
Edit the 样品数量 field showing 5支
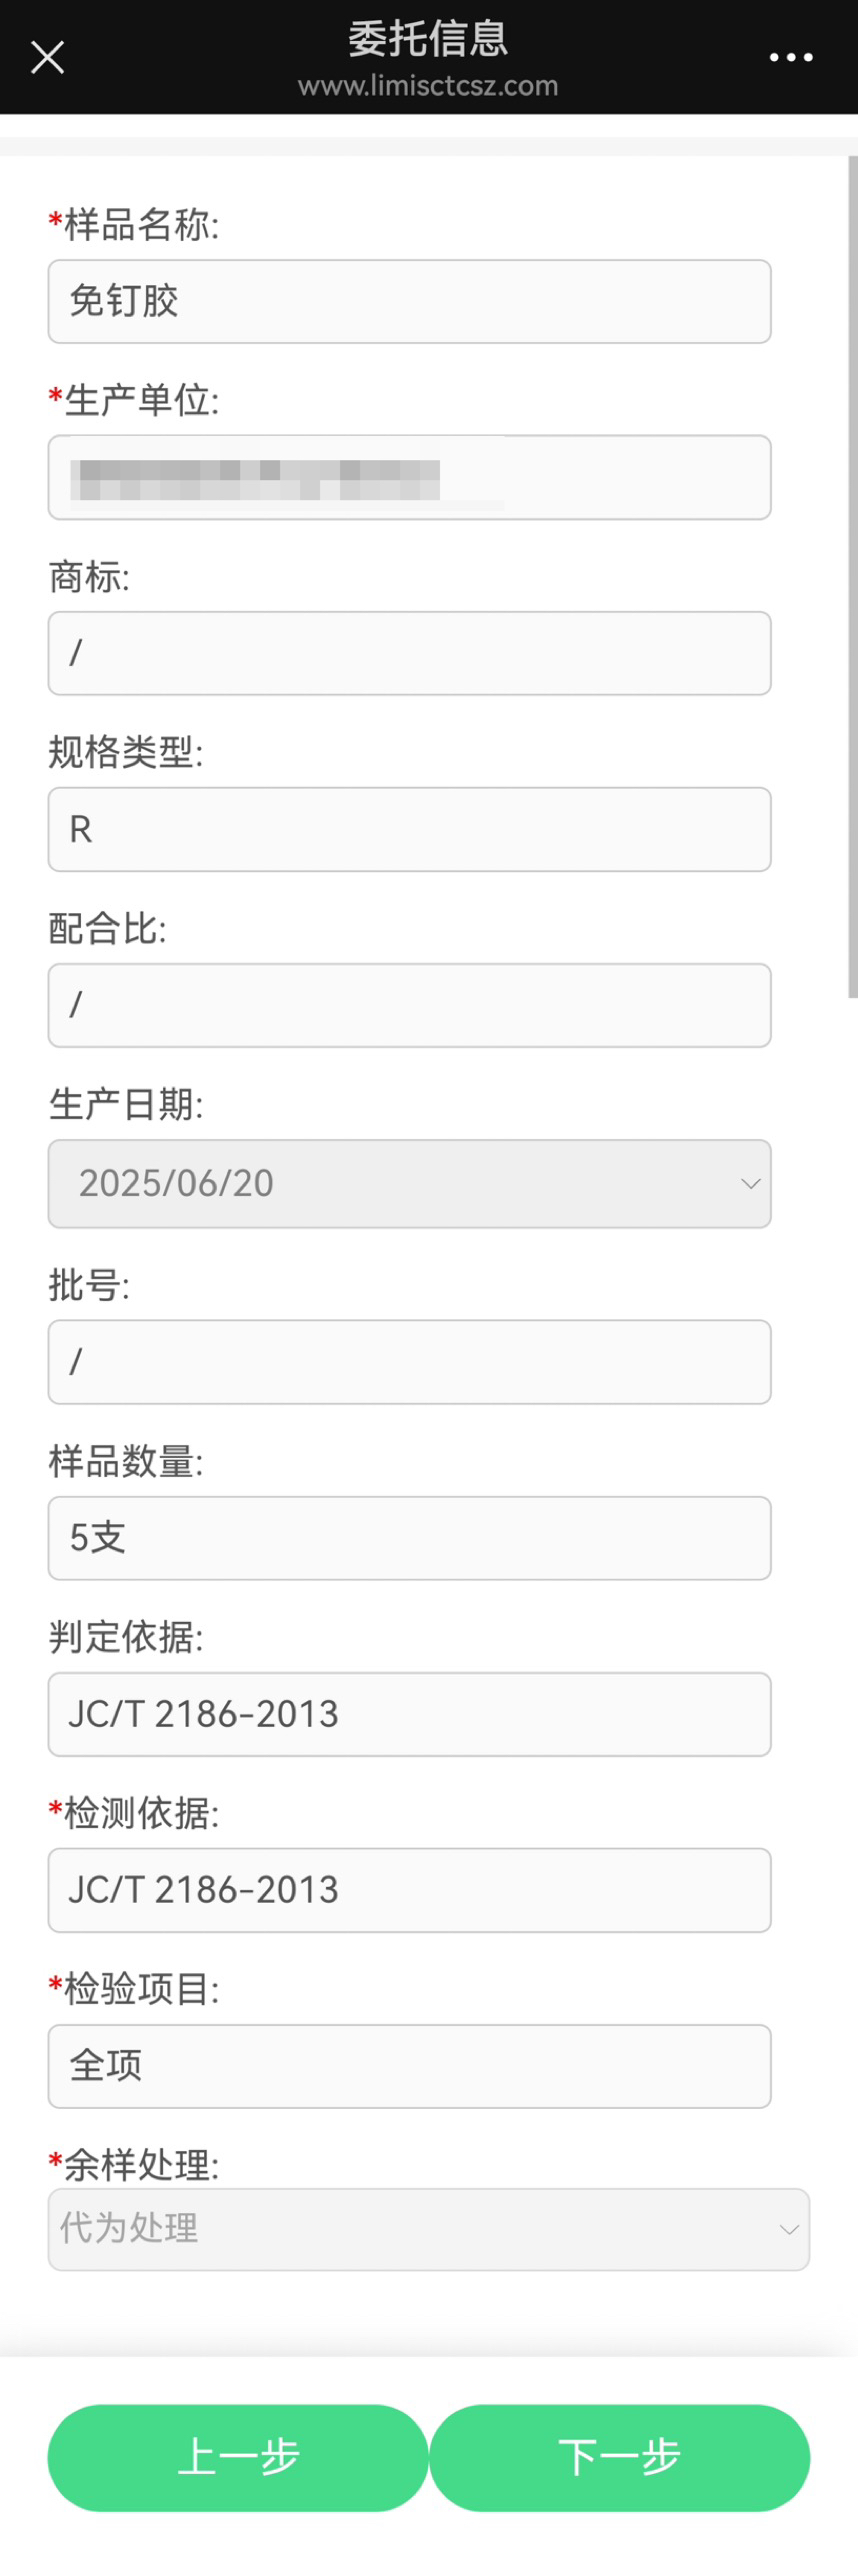click(409, 1538)
